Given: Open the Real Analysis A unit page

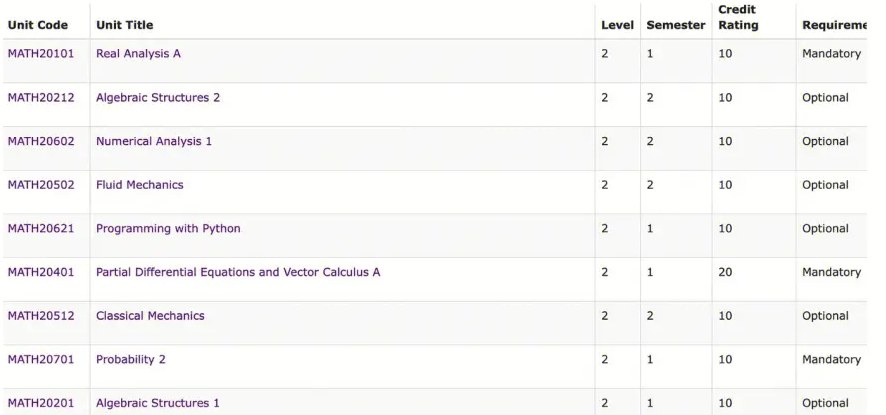Looking at the screenshot, I should click(x=138, y=54).
